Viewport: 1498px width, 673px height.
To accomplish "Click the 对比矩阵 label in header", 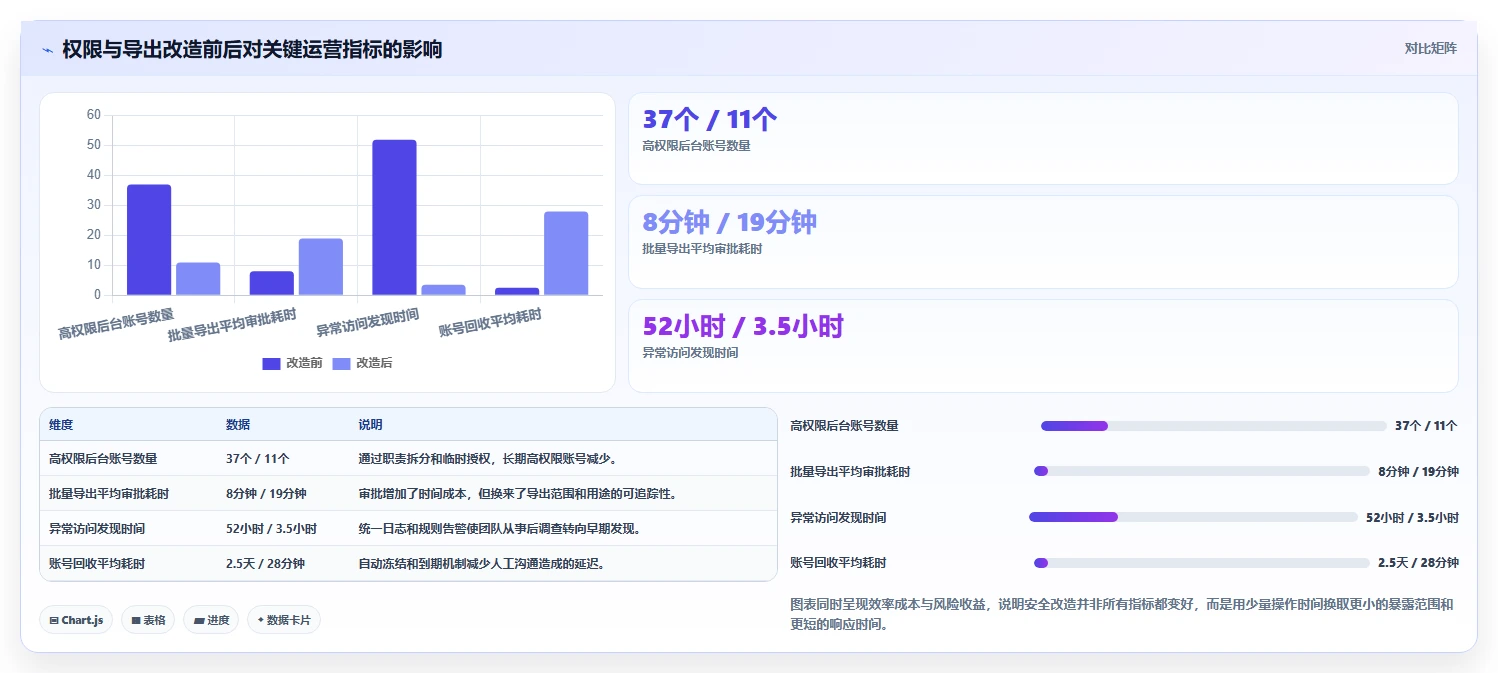I will pos(1431,48).
